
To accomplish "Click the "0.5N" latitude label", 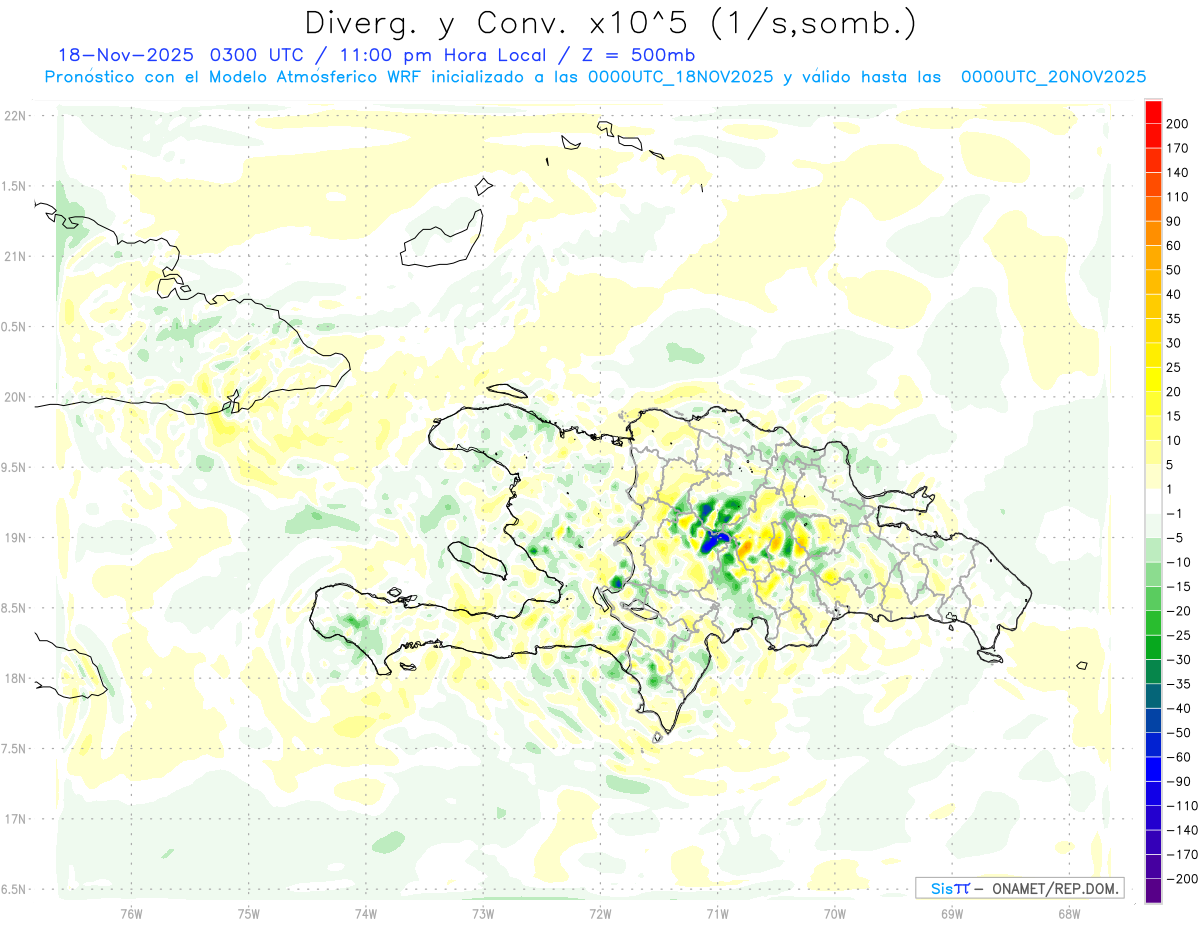I will [14, 327].
